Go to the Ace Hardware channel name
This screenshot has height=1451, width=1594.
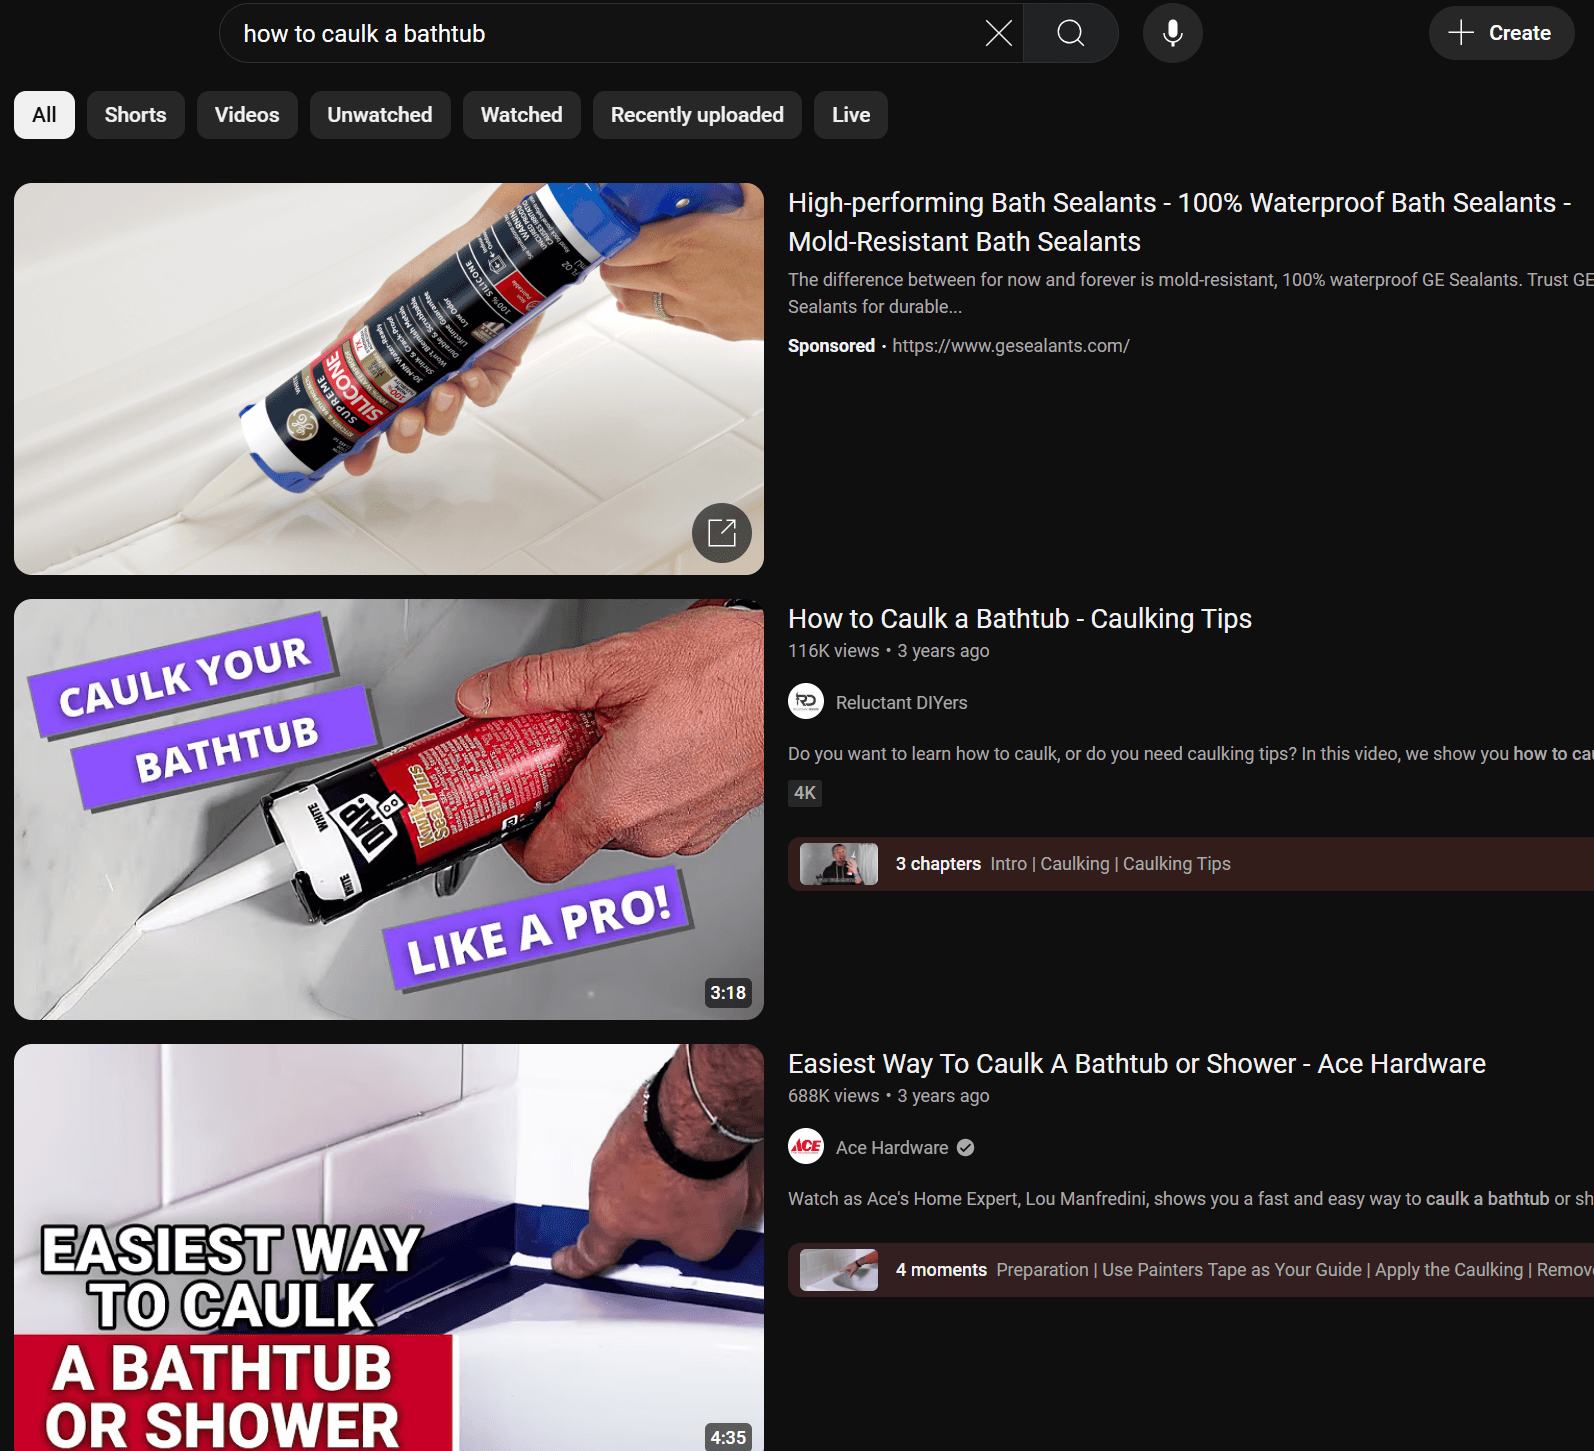(892, 1148)
